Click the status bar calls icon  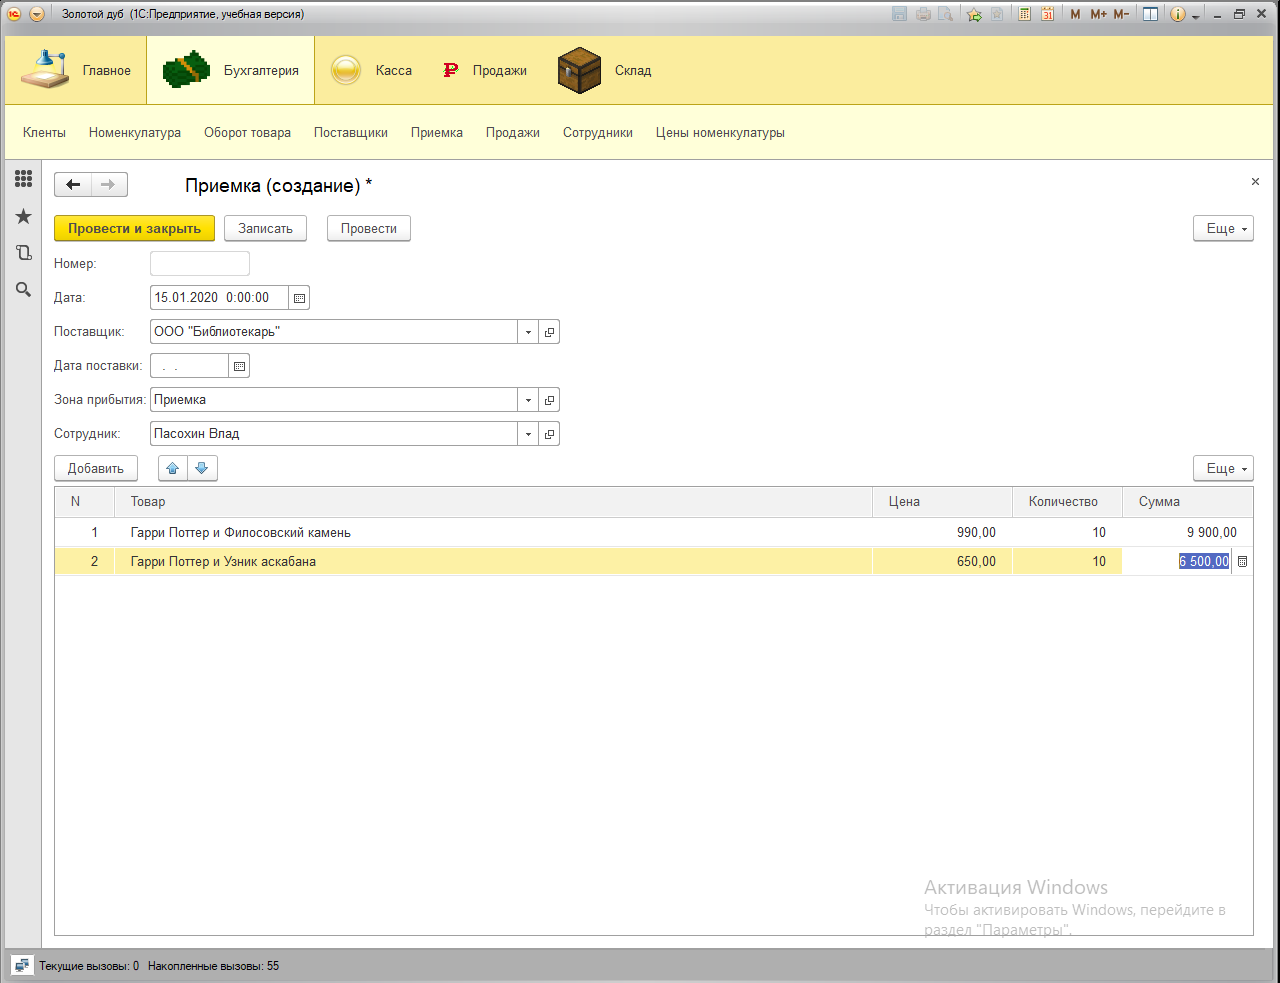[22, 966]
